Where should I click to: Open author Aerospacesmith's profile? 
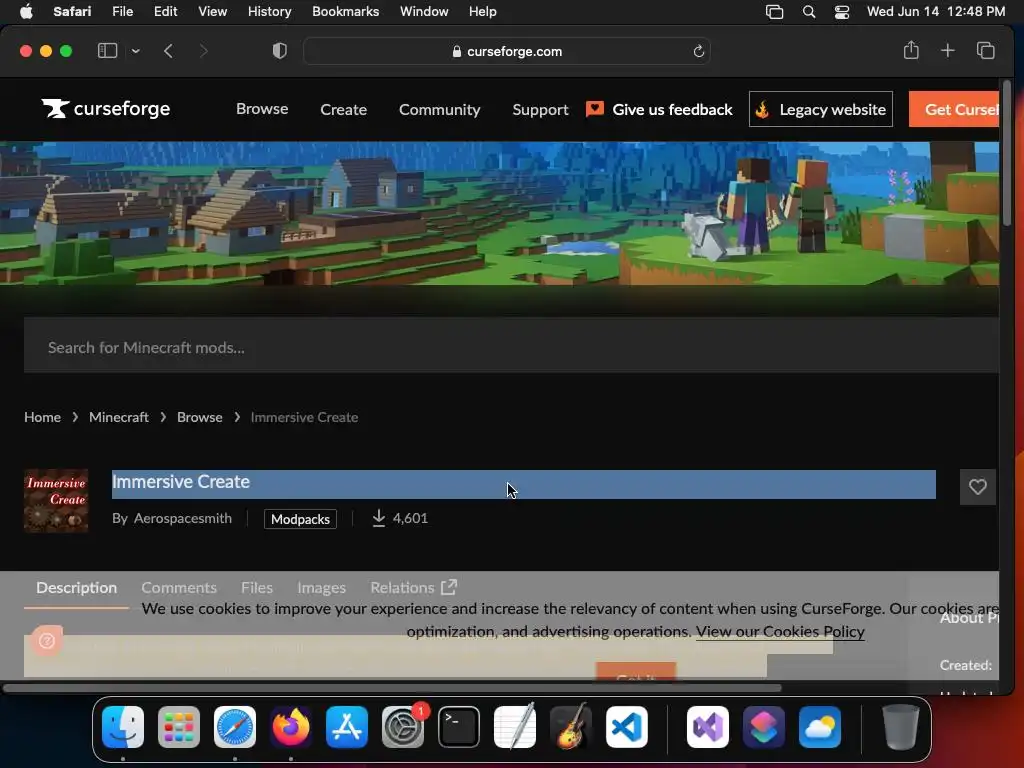tap(183, 519)
